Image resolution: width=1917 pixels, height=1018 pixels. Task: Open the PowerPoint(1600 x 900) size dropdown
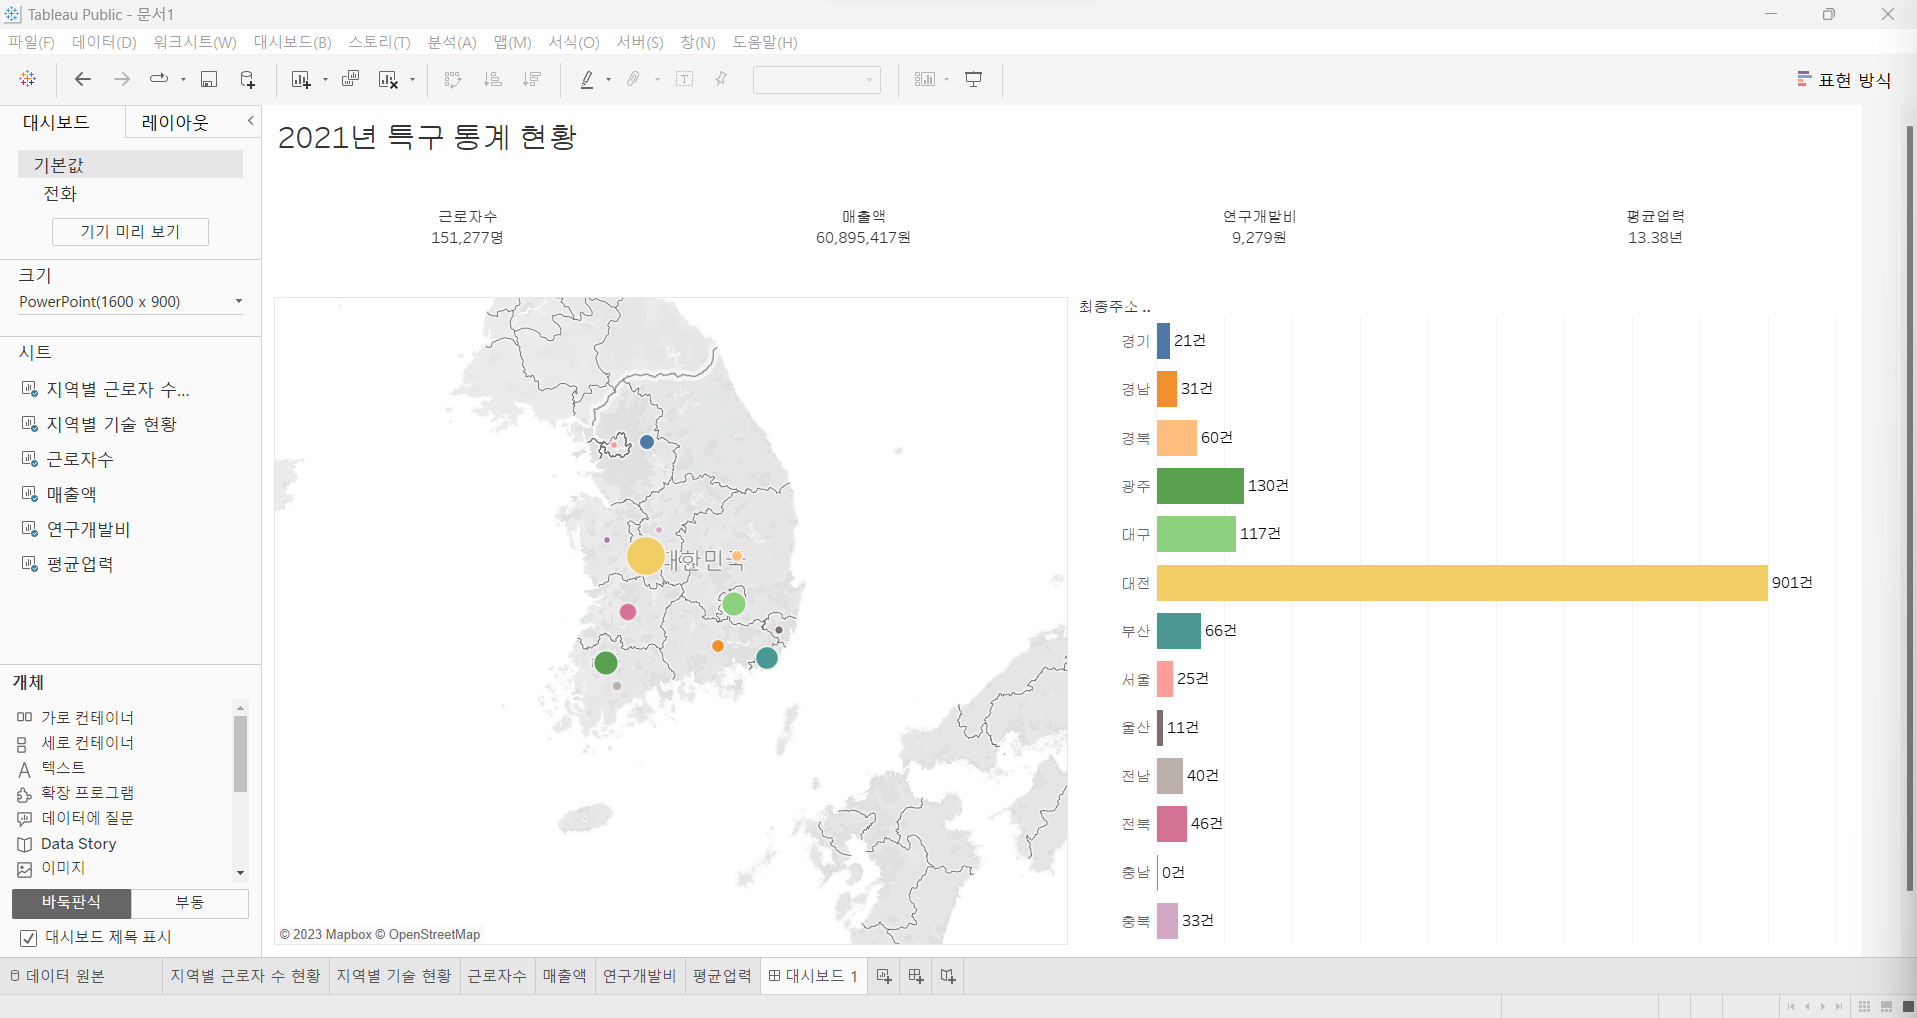(131, 302)
